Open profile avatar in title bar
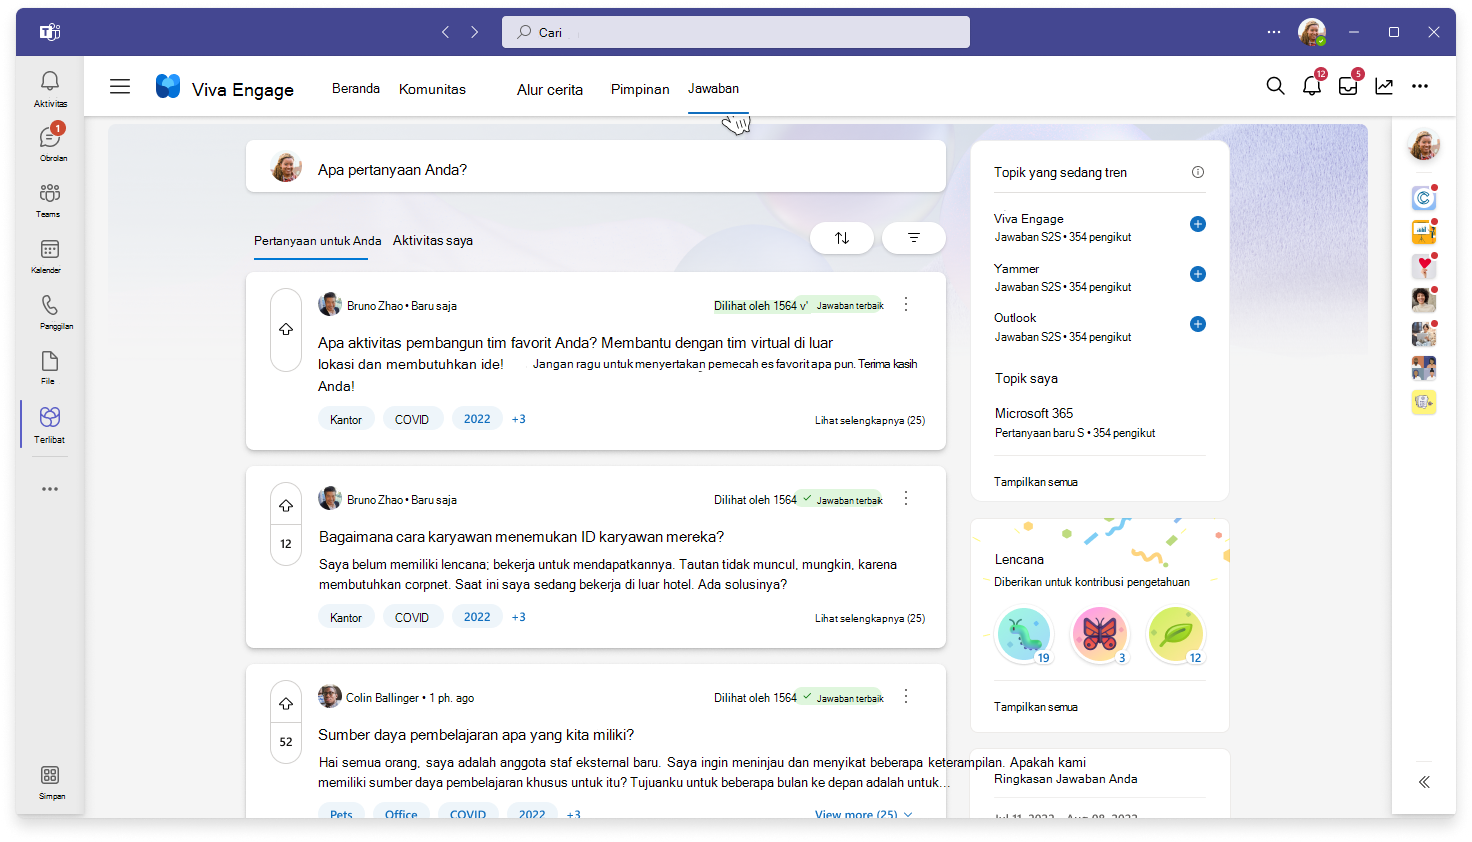1472x842 pixels. point(1312,32)
